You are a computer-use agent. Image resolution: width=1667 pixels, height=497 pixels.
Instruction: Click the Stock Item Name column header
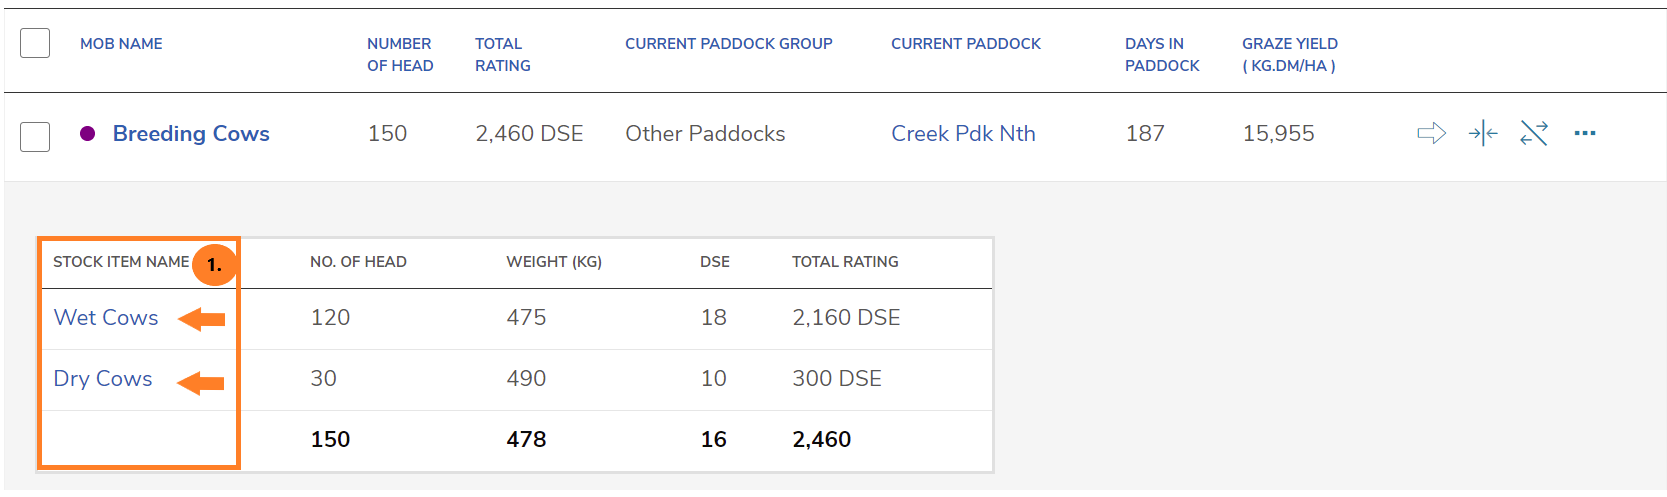coord(121,262)
